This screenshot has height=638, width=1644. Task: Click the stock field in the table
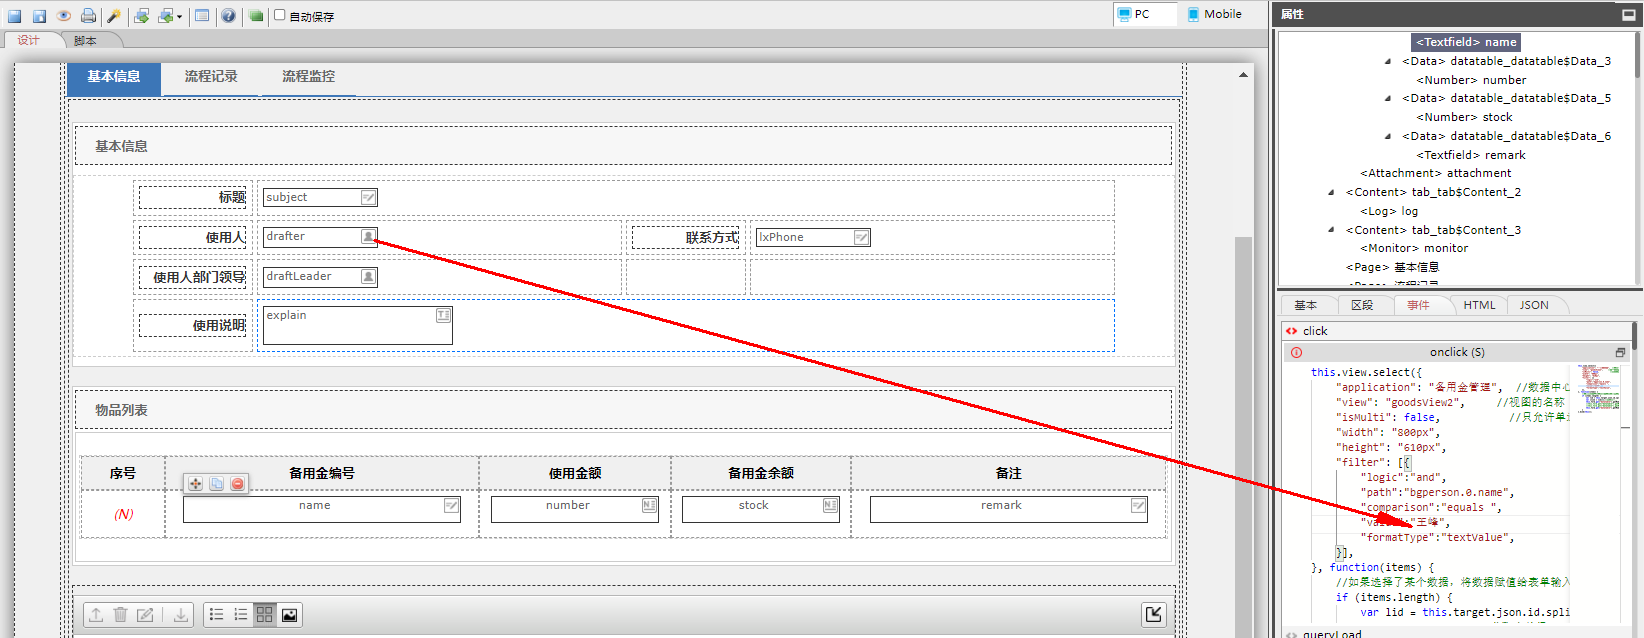(760, 508)
